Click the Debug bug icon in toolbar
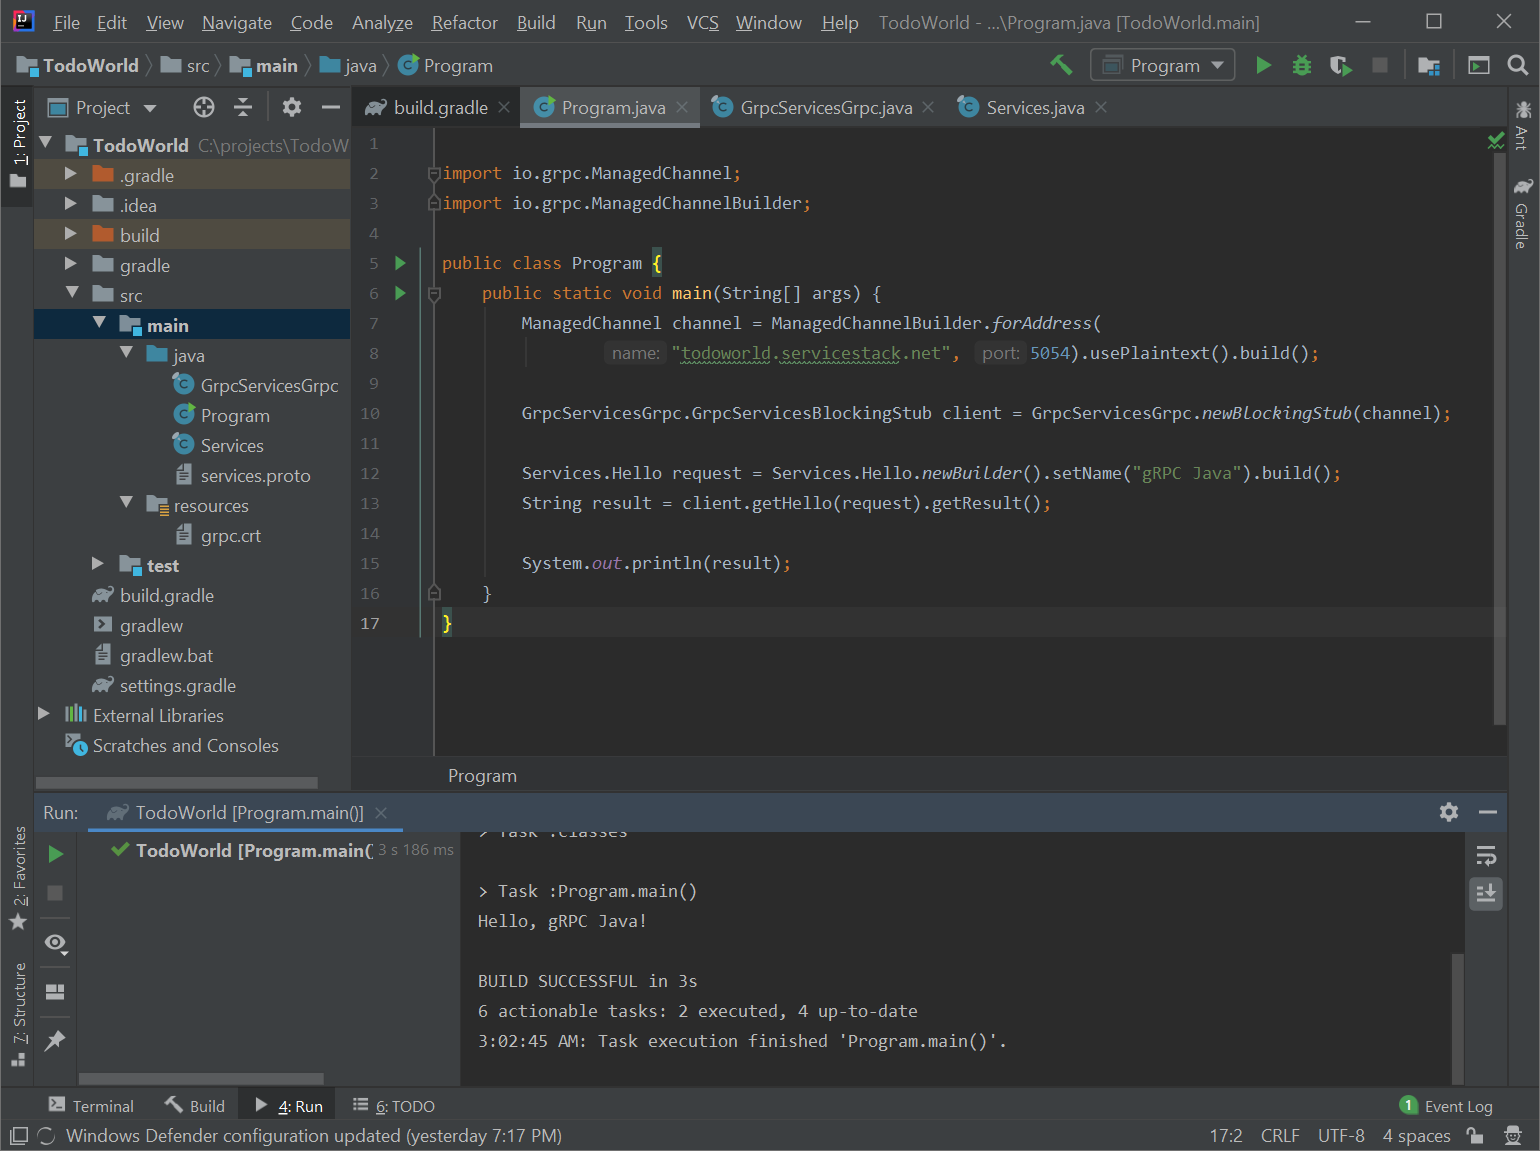 click(x=1301, y=65)
